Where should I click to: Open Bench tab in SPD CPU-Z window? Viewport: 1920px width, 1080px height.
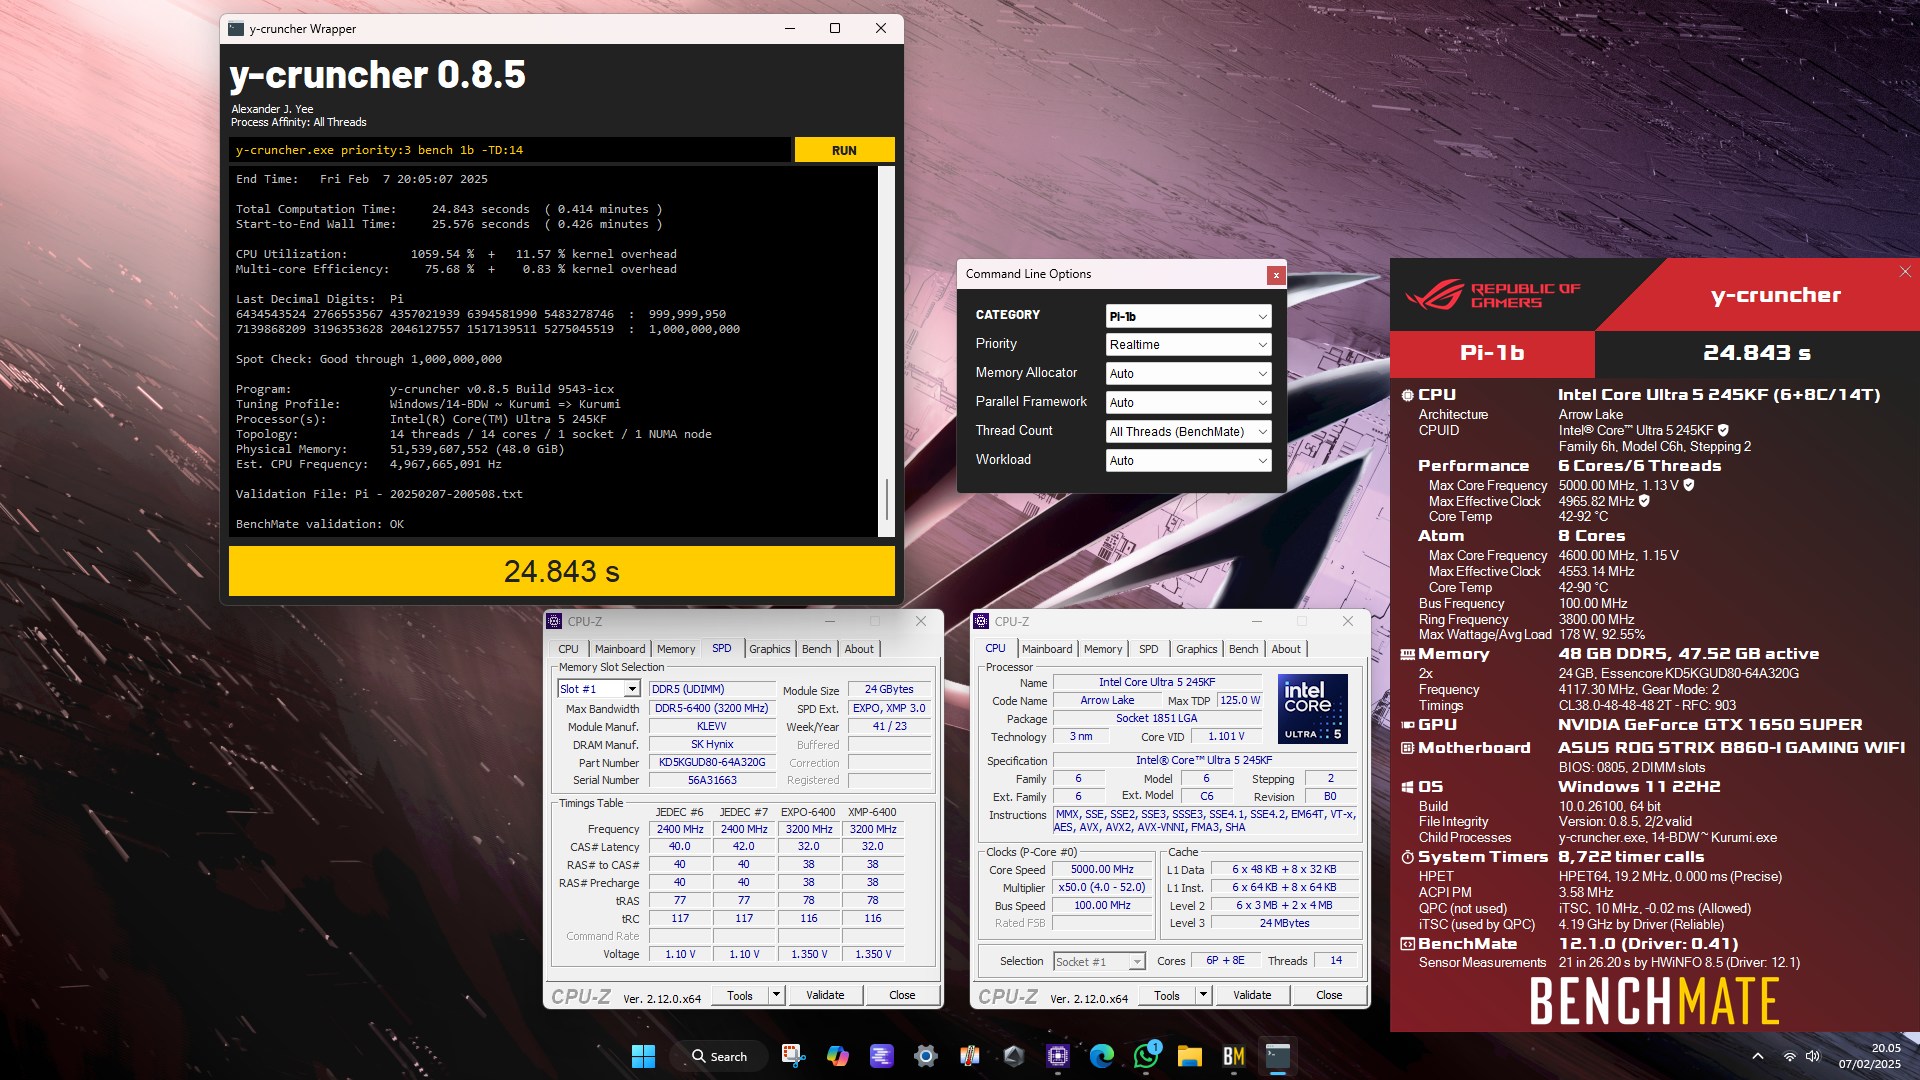tap(816, 649)
